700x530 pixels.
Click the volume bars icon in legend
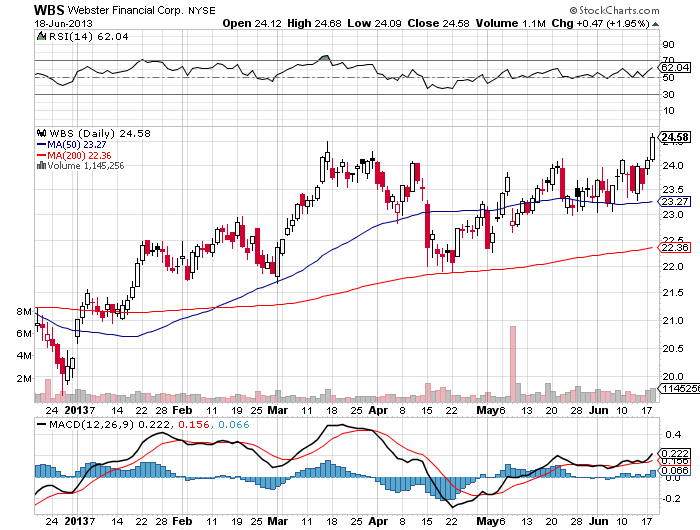[x=42, y=166]
